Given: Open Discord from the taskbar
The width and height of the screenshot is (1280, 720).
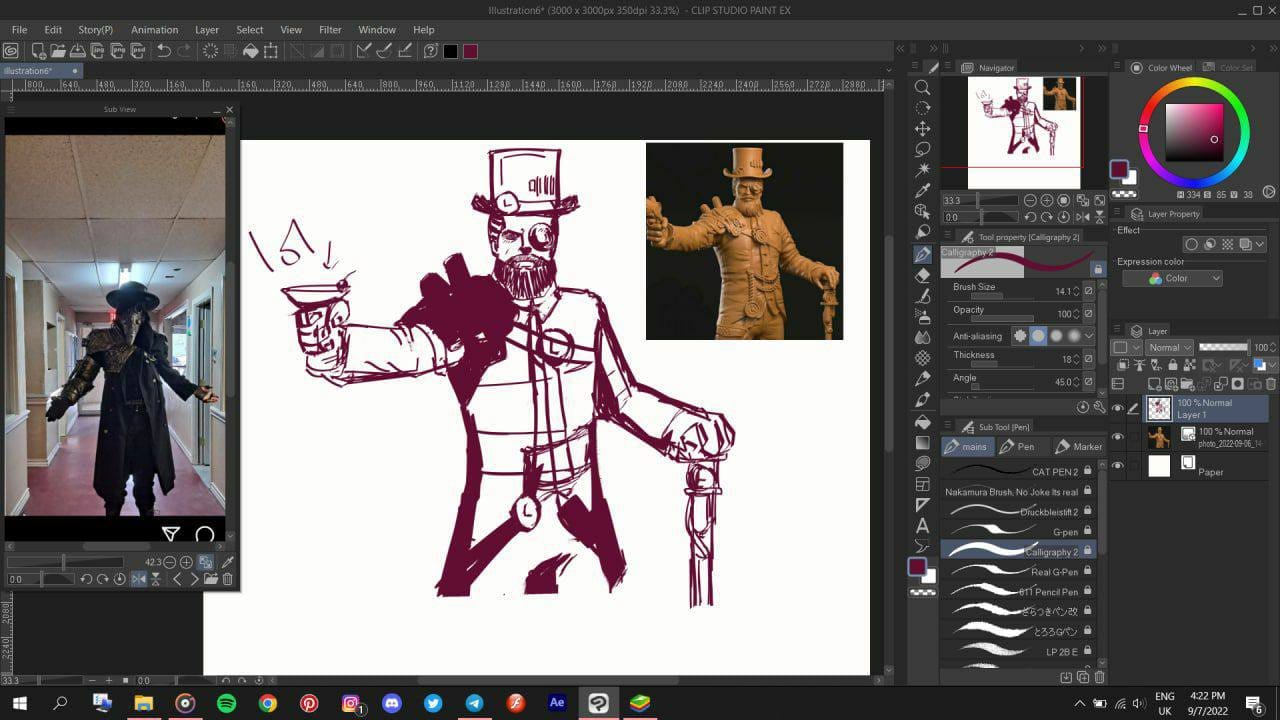Looking at the screenshot, I should point(391,703).
